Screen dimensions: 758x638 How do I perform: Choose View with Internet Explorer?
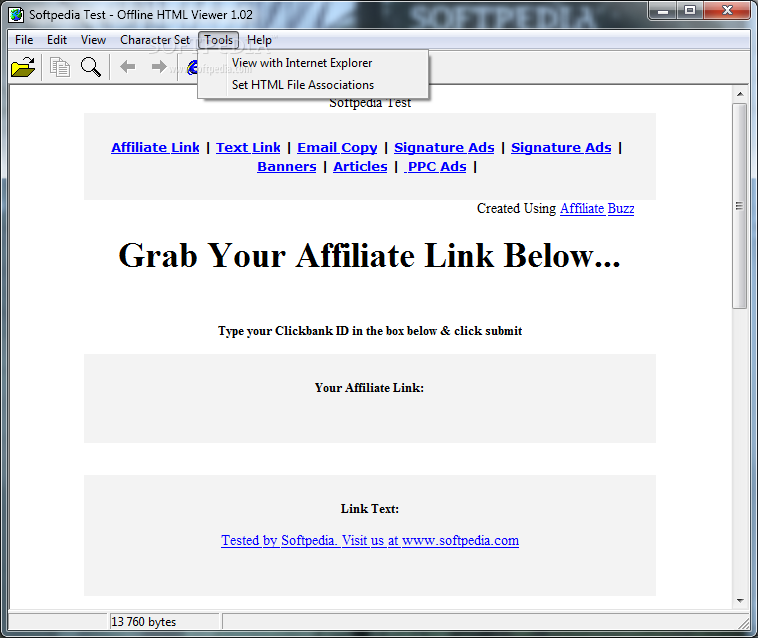coord(313,63)
